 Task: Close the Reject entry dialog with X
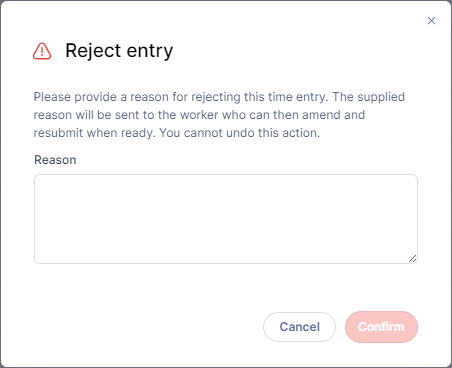431,21
